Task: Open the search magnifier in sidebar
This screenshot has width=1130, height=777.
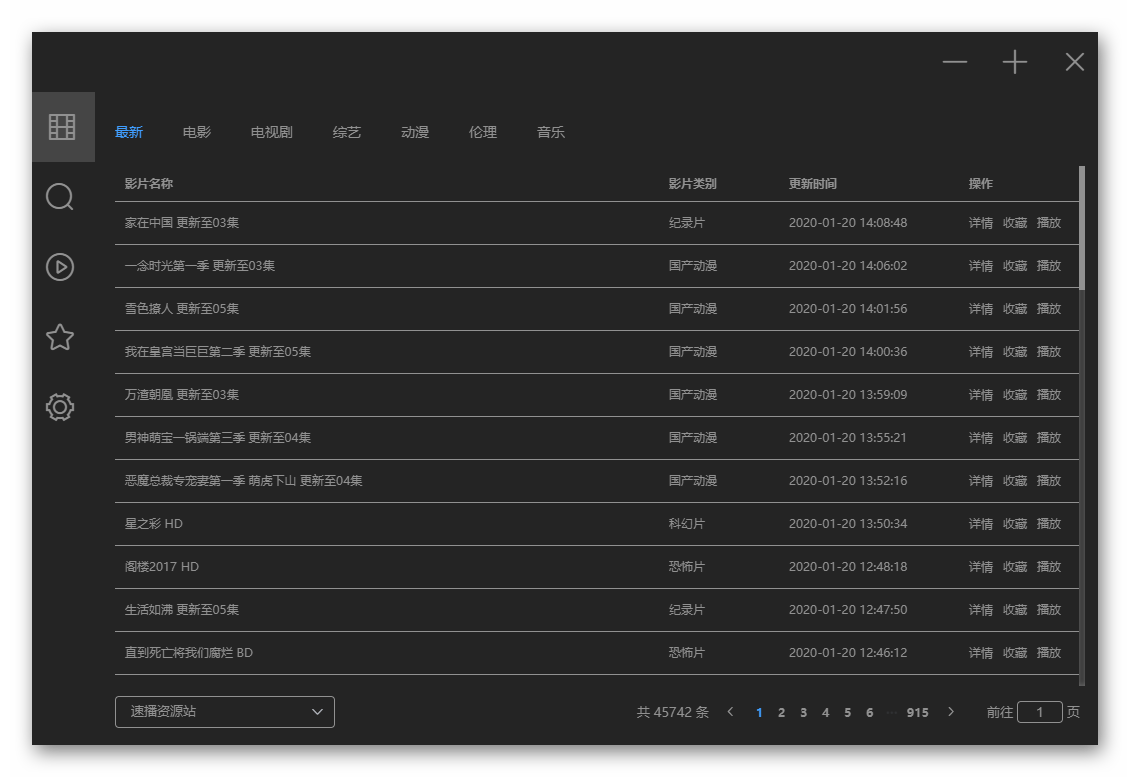Action: click(x=60, y=197)
